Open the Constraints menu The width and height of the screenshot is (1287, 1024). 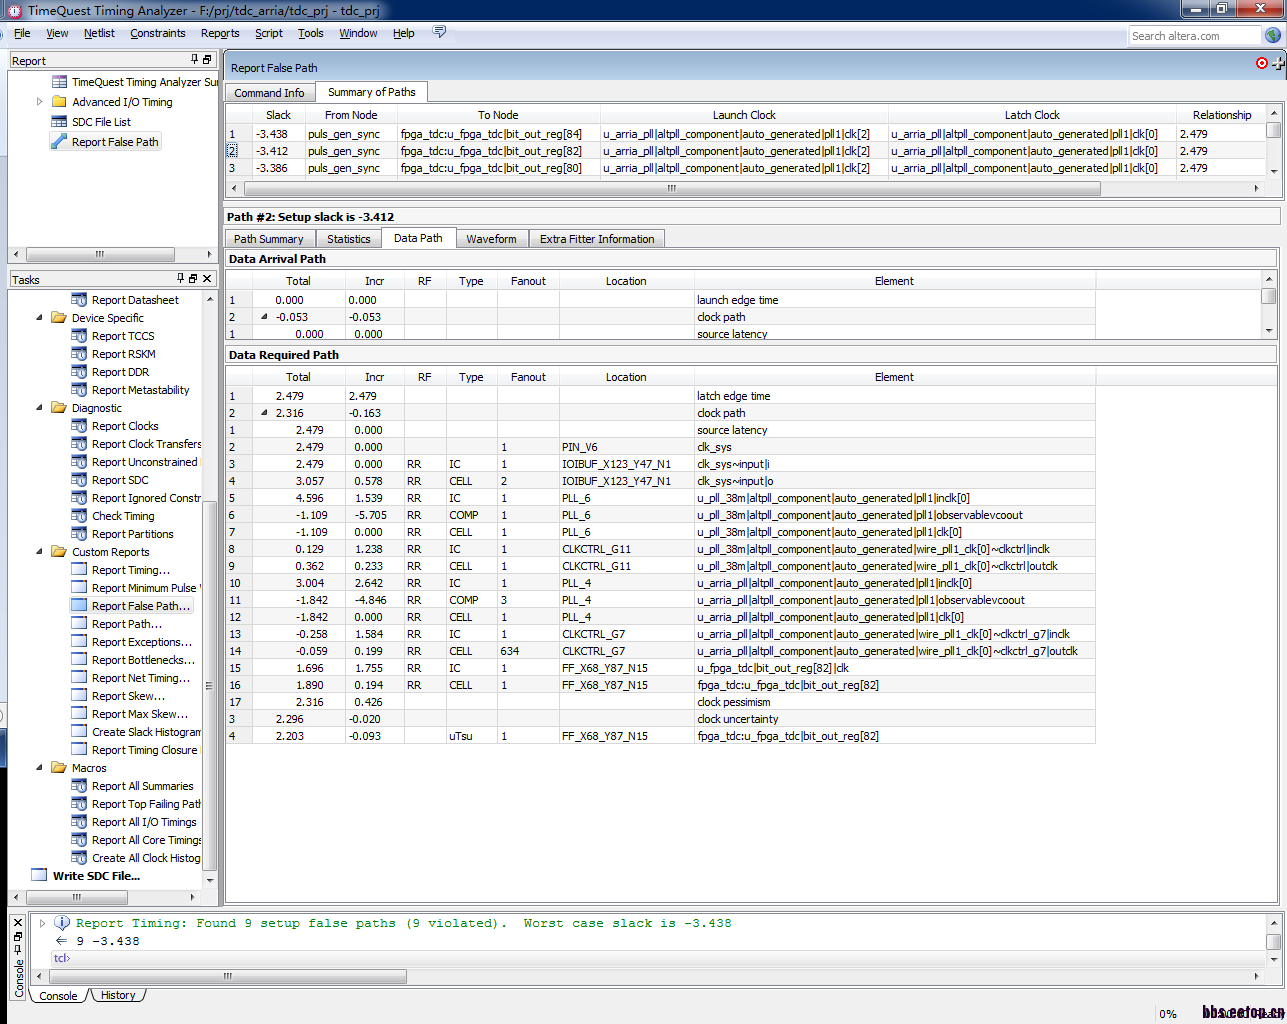[x=157, y=33]
